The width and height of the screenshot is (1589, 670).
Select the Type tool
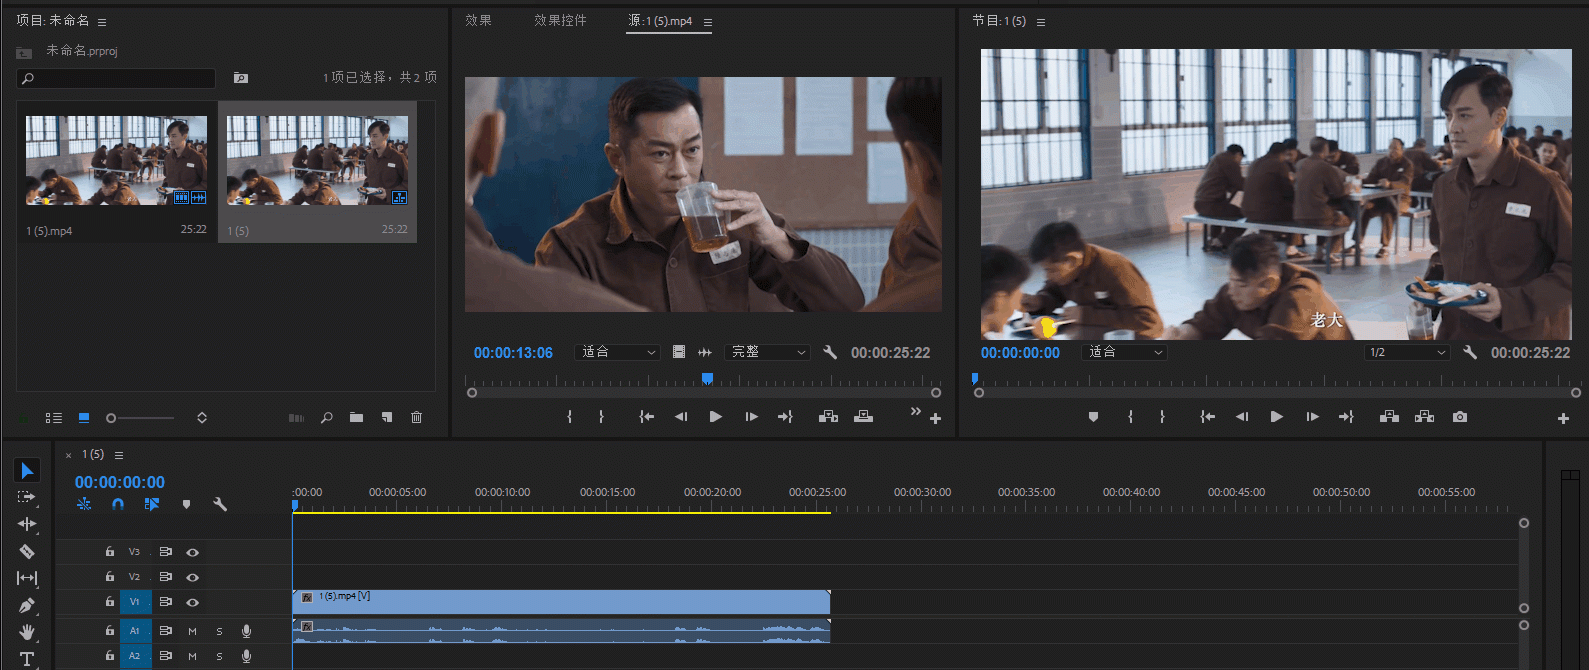pos(27,658)
